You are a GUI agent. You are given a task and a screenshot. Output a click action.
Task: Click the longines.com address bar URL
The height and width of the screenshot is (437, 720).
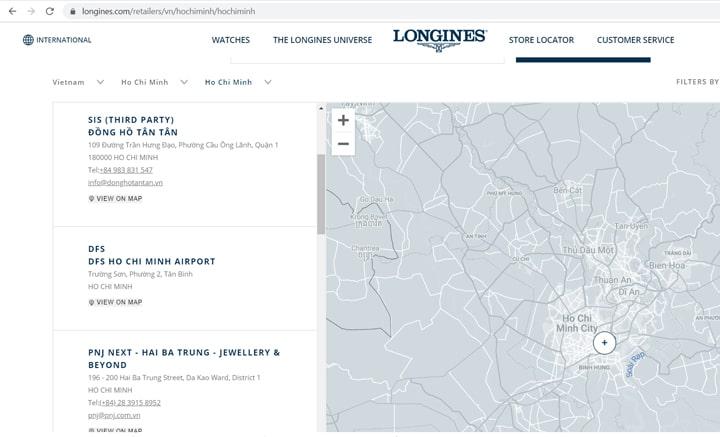(169, 11)
